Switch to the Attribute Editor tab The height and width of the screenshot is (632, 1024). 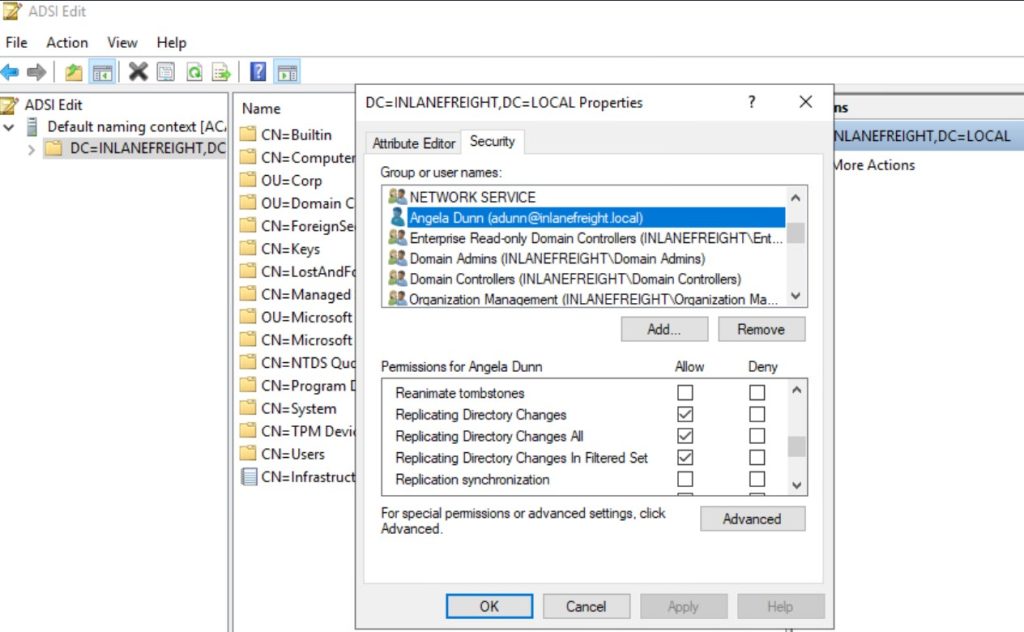pyautogui.click(x=413, y=143)
